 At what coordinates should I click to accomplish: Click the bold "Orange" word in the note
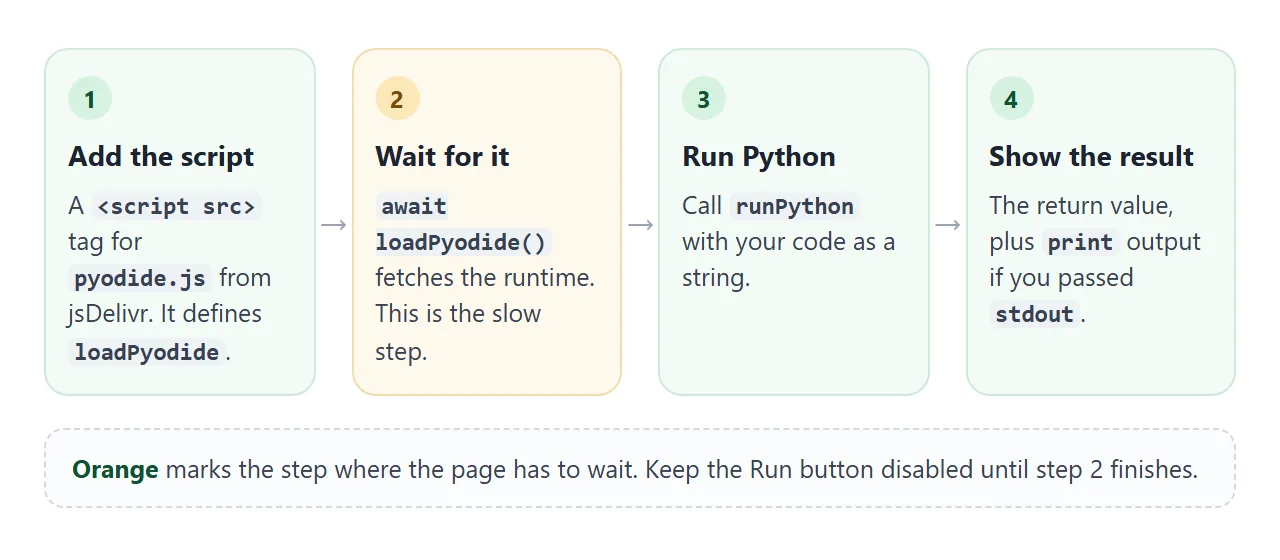pyautogui.click(x=115, y=470)
